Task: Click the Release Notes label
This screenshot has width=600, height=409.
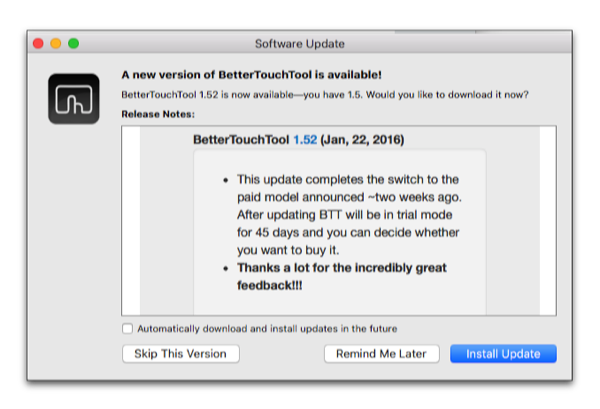Action: [x=156, y=114]
